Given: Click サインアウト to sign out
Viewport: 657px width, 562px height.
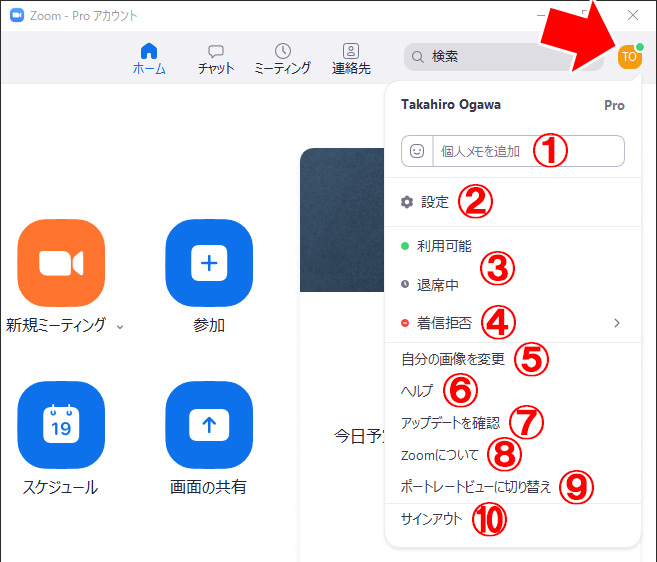Looking at the screenshot, I should tap(431, 519).
